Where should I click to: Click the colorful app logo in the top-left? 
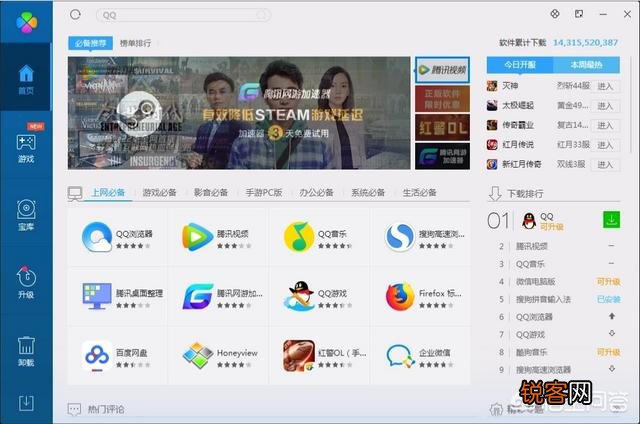(27, 22)
